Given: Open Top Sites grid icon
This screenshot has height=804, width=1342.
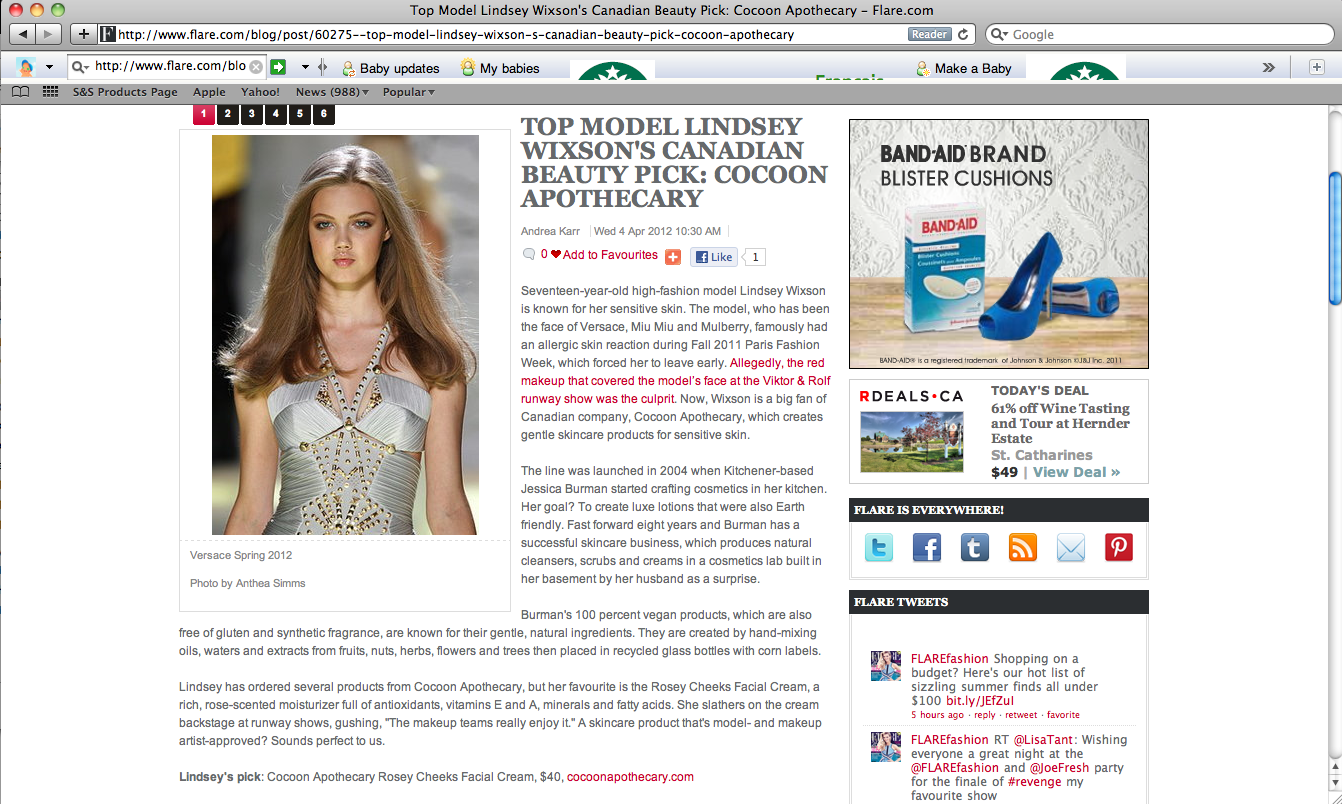Looking at the screenshot, I should click(x=50, y=92).
